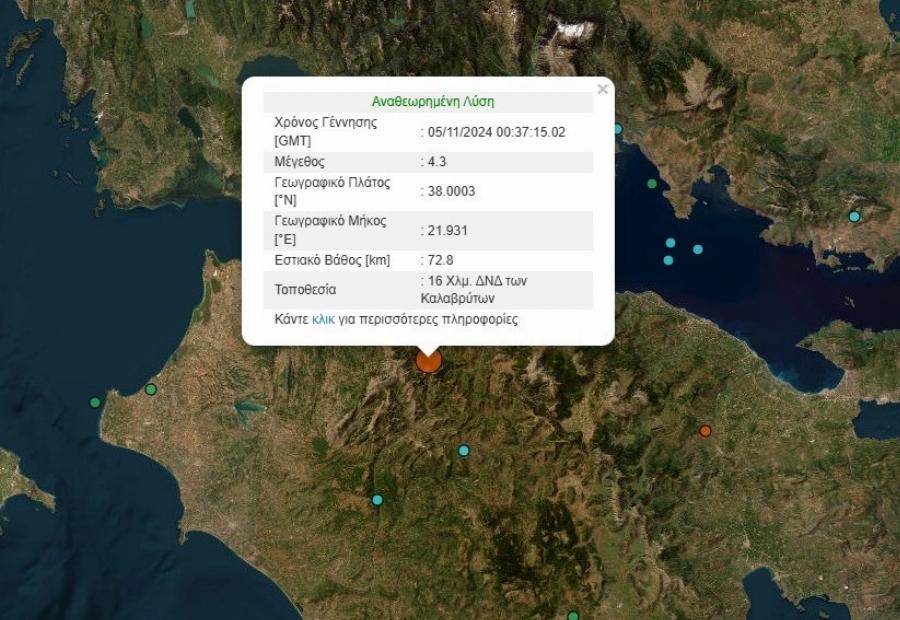Click the teal marker on the far right coastline

pos(853,214)
